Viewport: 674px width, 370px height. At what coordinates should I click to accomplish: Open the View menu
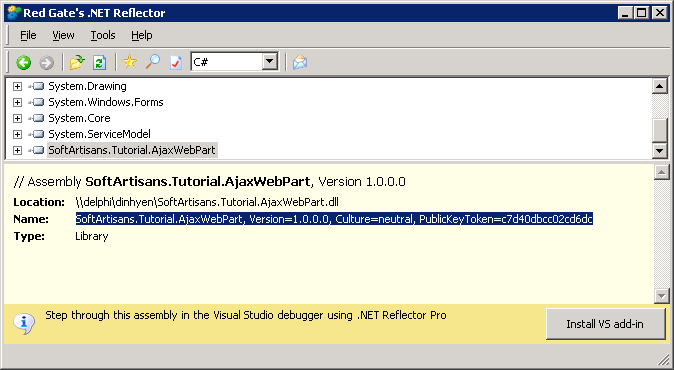(x=63, y=35)
